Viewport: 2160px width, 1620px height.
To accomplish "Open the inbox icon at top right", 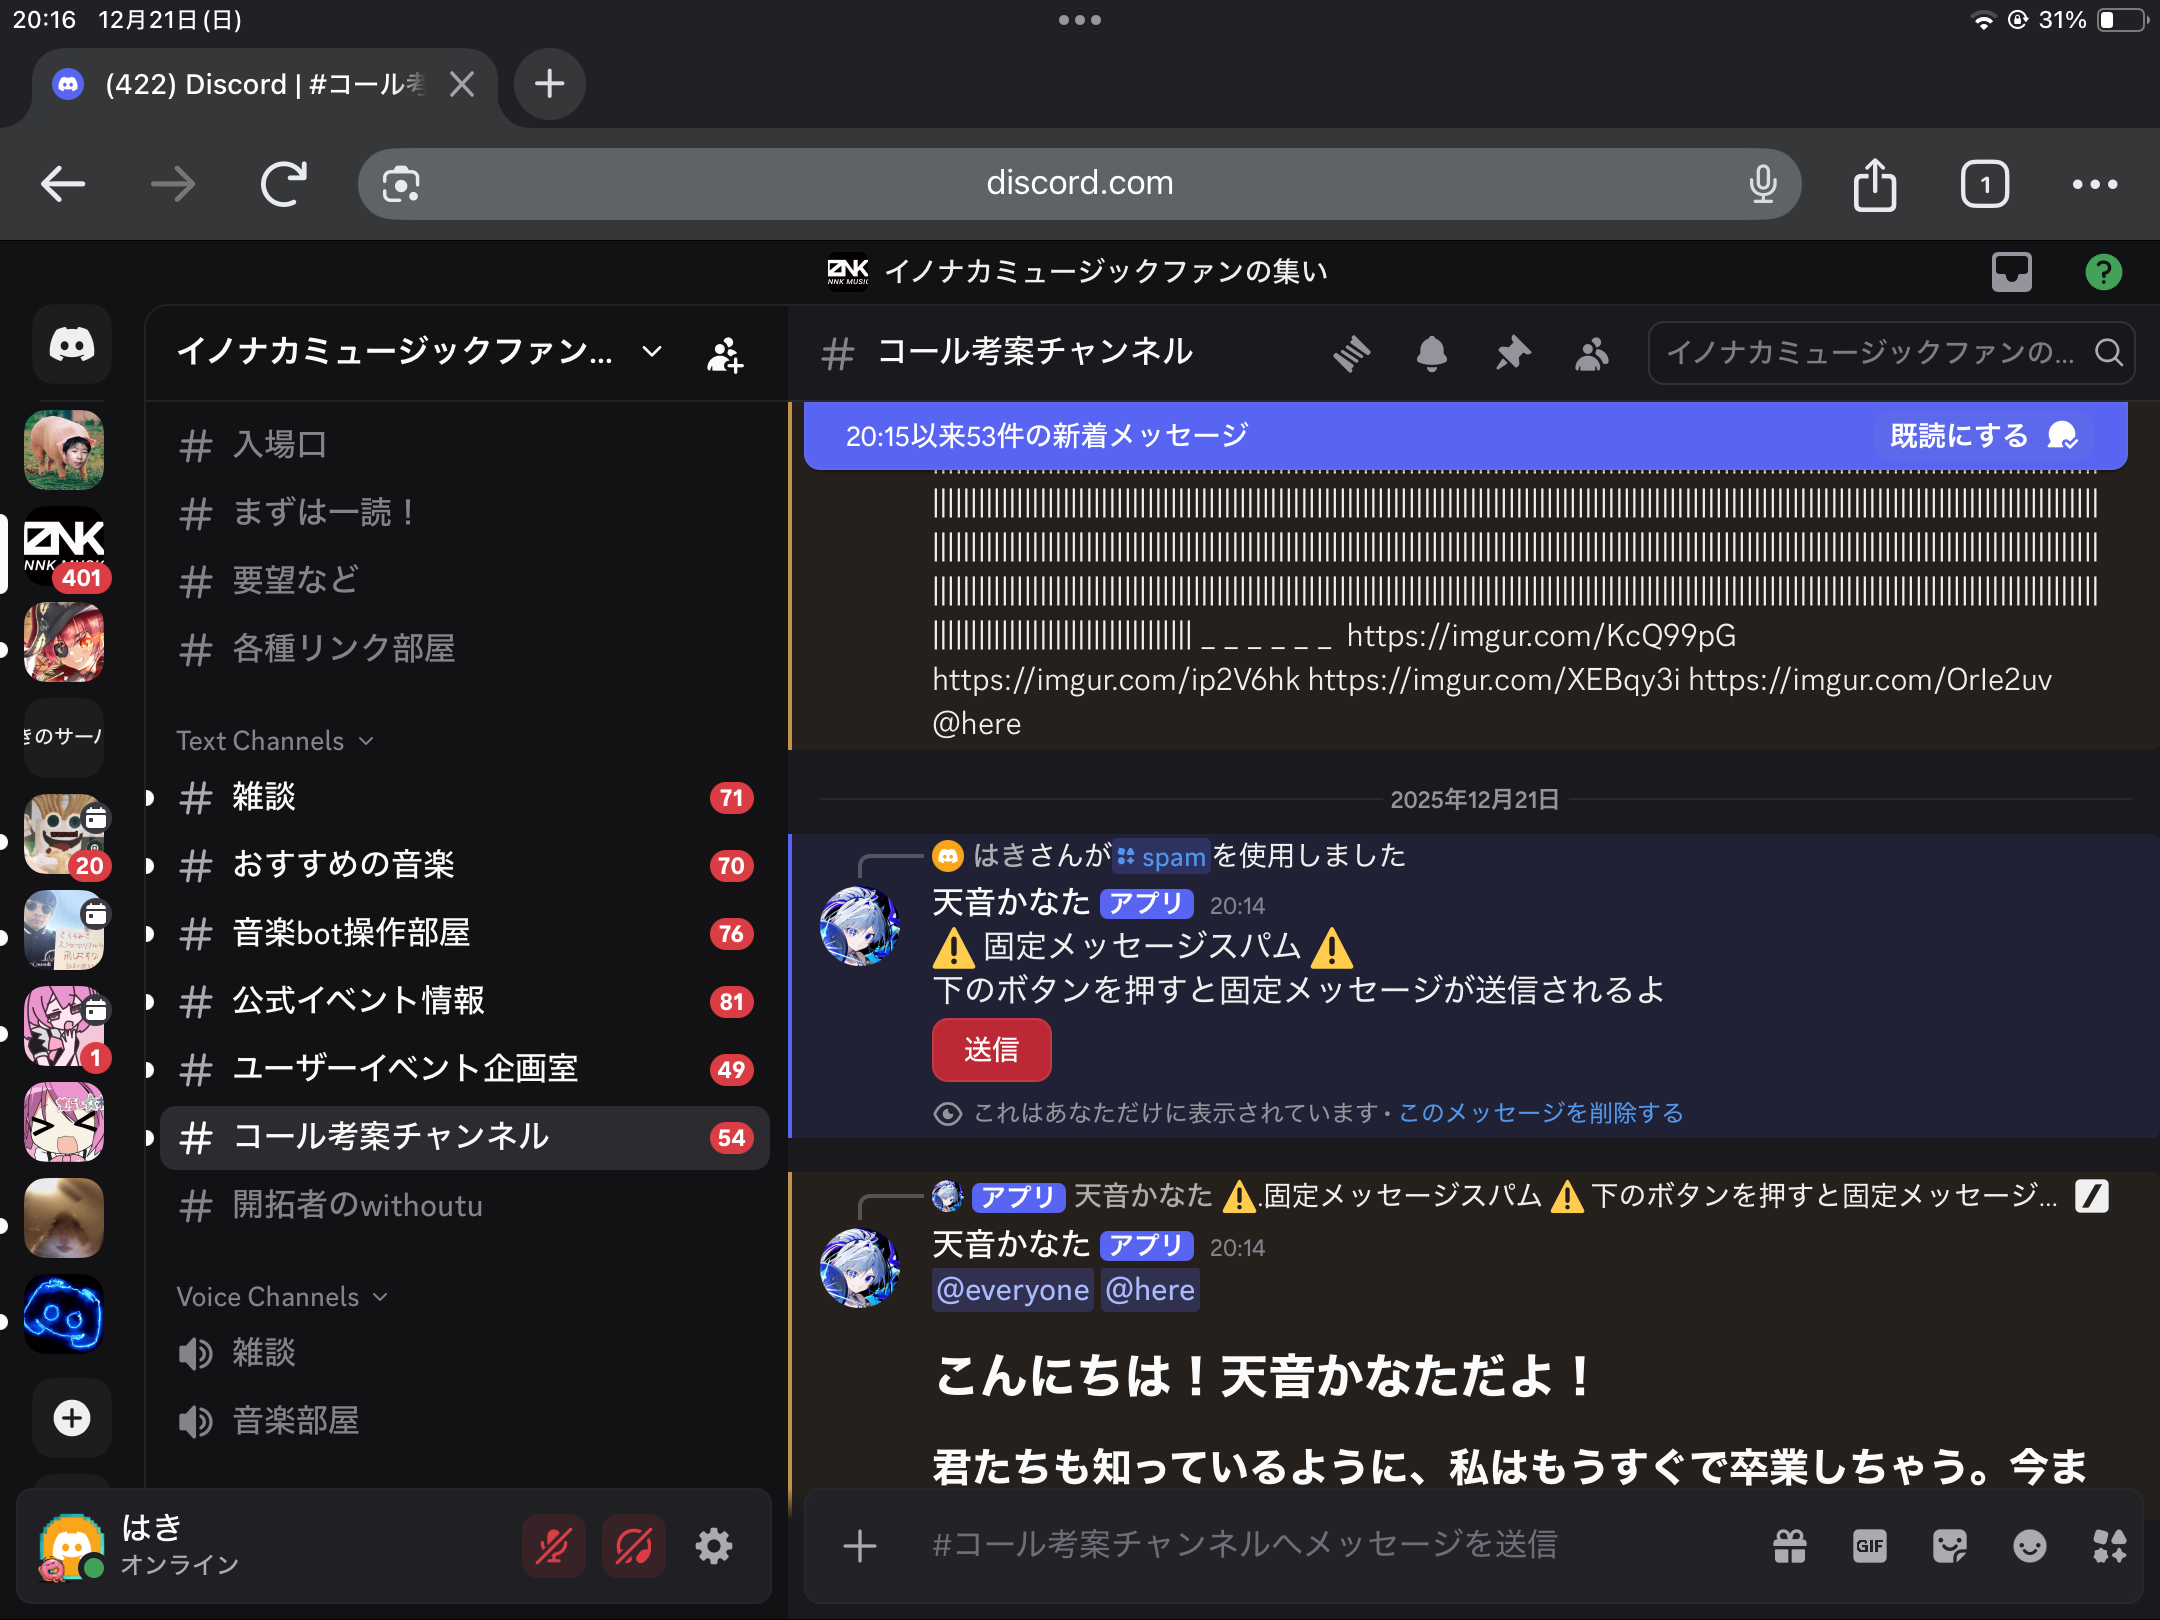I will coord(2011,272).
